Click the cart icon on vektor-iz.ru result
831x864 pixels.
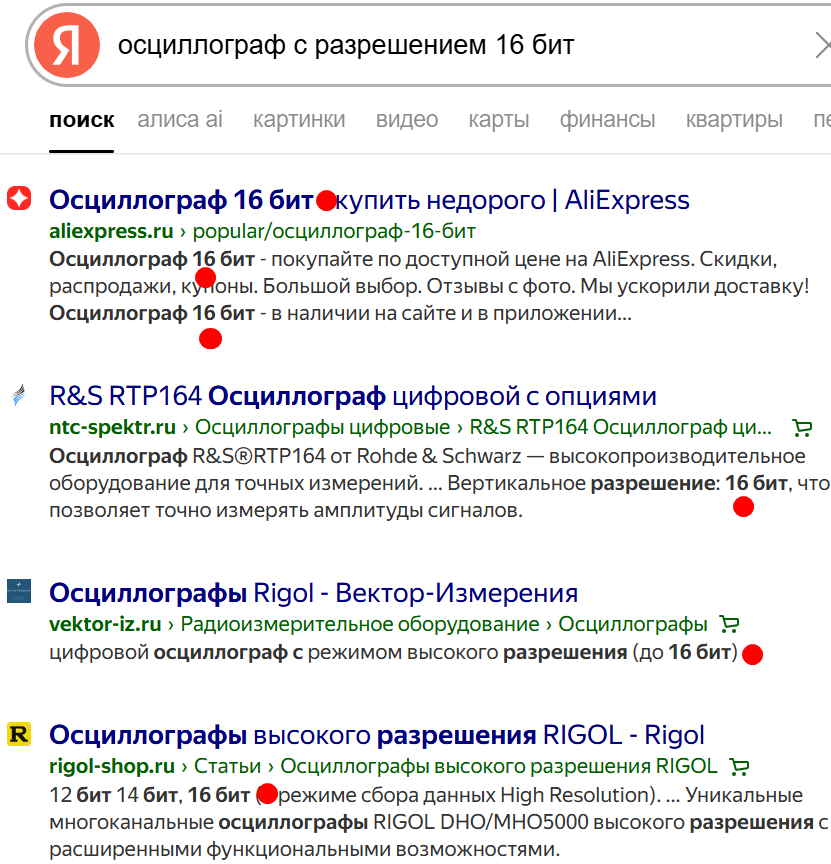click(x=730, y=624)
